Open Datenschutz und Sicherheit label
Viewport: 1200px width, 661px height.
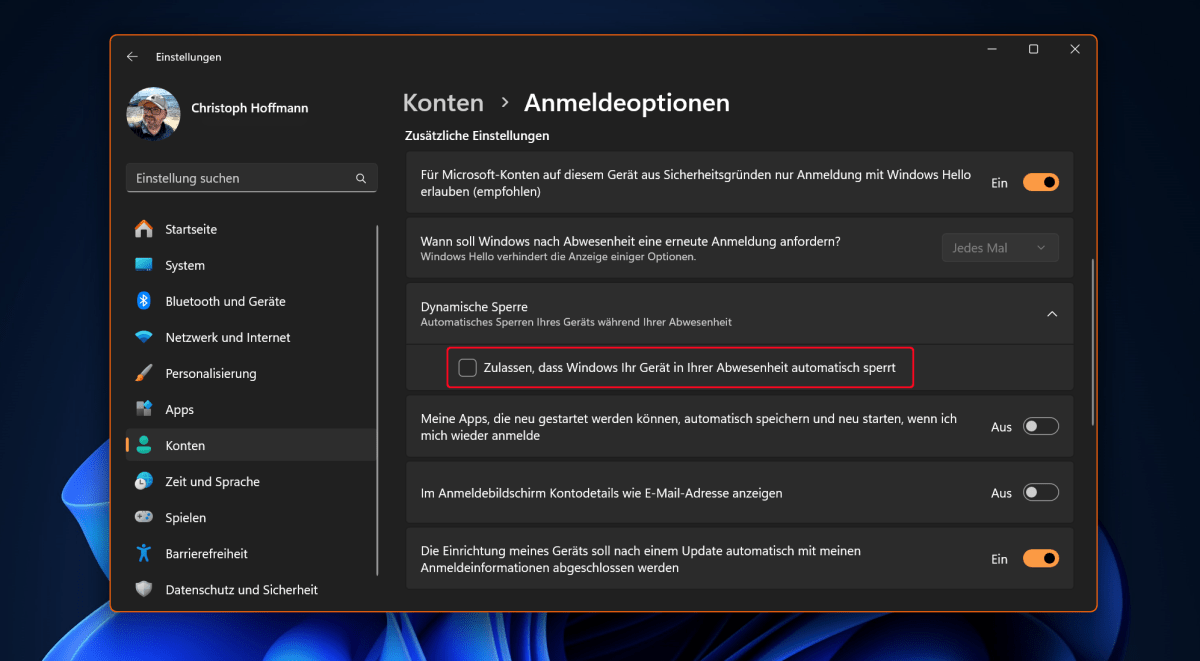(x=241, y=589)
